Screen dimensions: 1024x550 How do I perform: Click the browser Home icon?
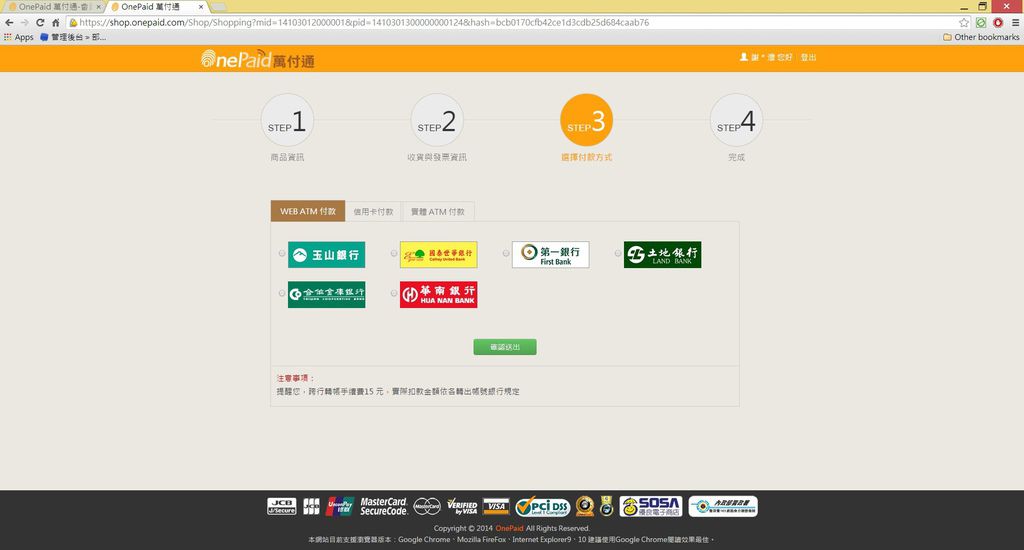(56, 22)
